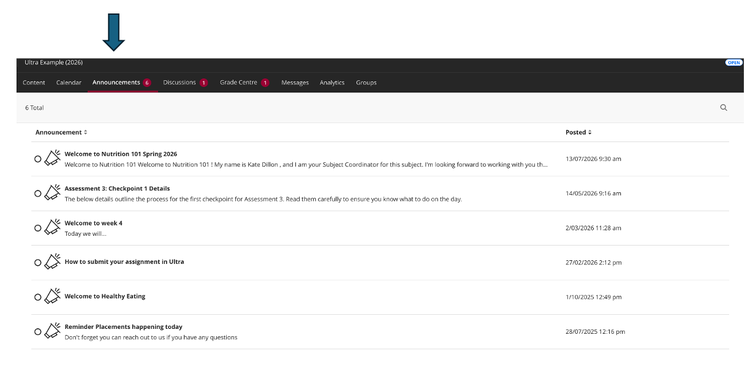Open Welcome to Nutrition 101 Spring 2026 announcement
The image size is (750, 365).
[x=121, y=154]
